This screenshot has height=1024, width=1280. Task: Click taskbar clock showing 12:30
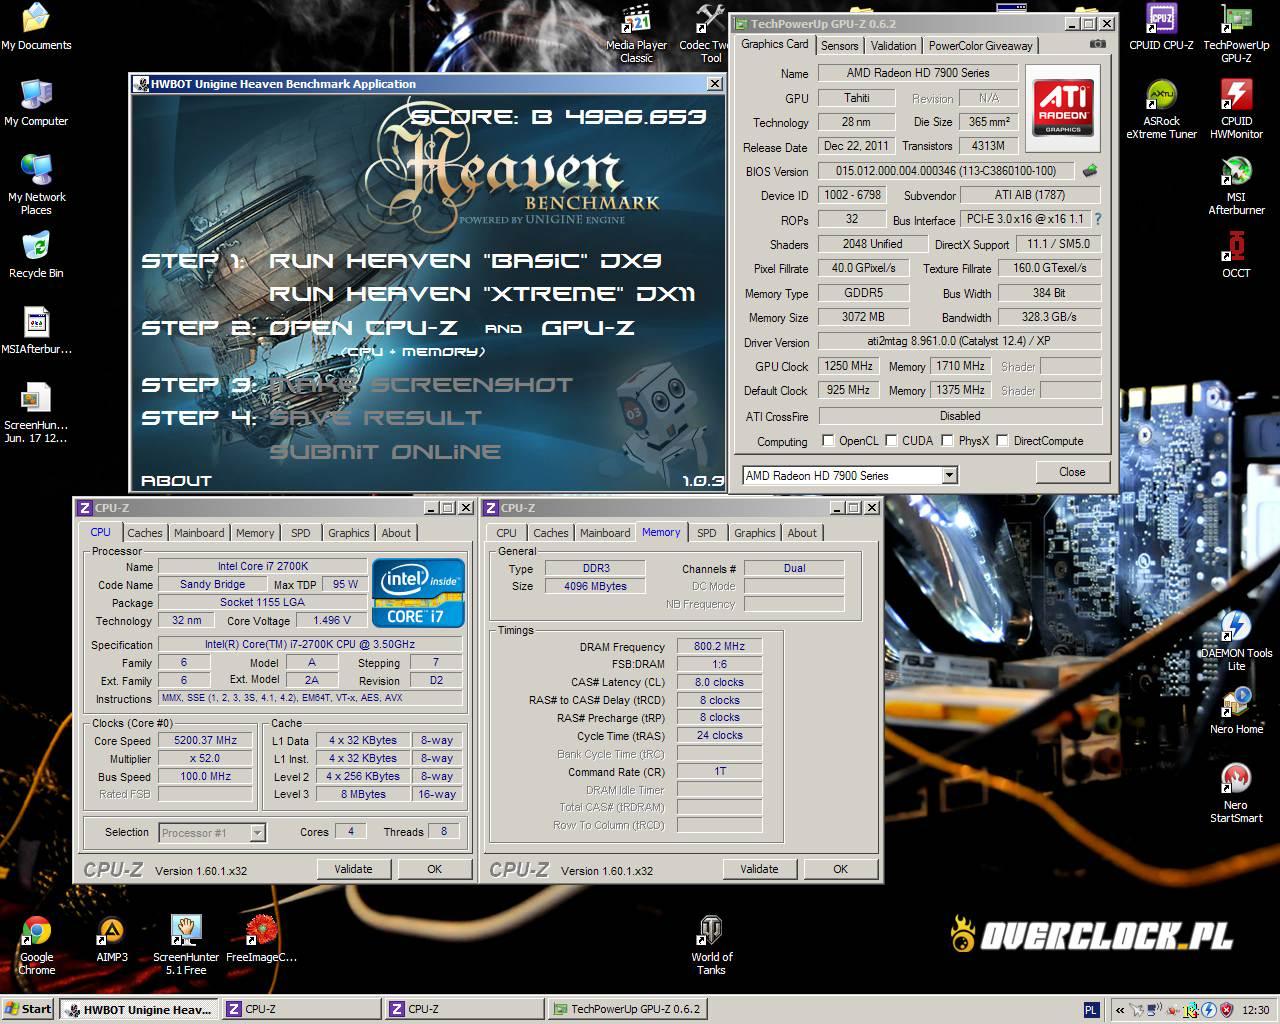(1255, 1010)
